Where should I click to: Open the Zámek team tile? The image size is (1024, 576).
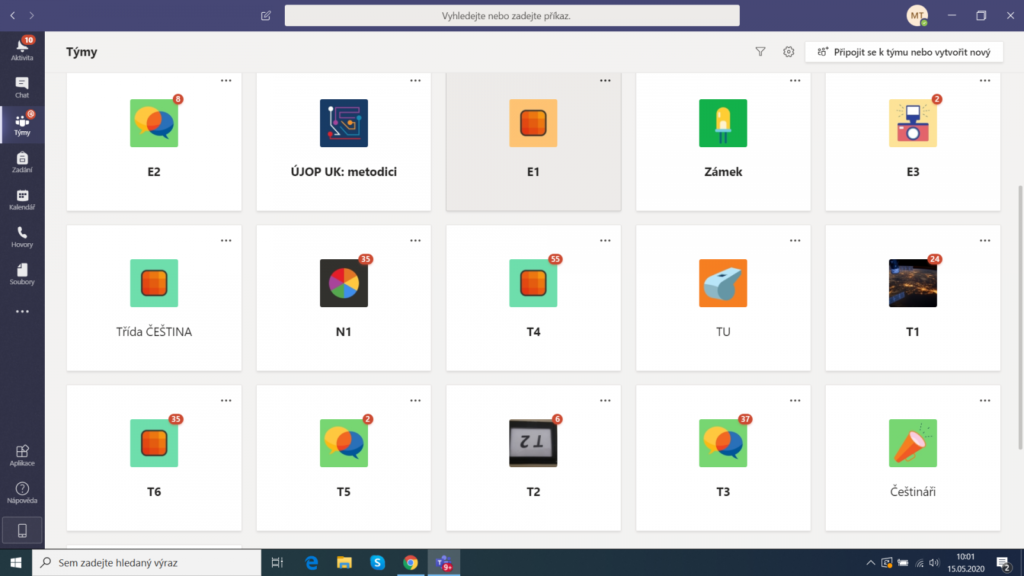point(723,142)
